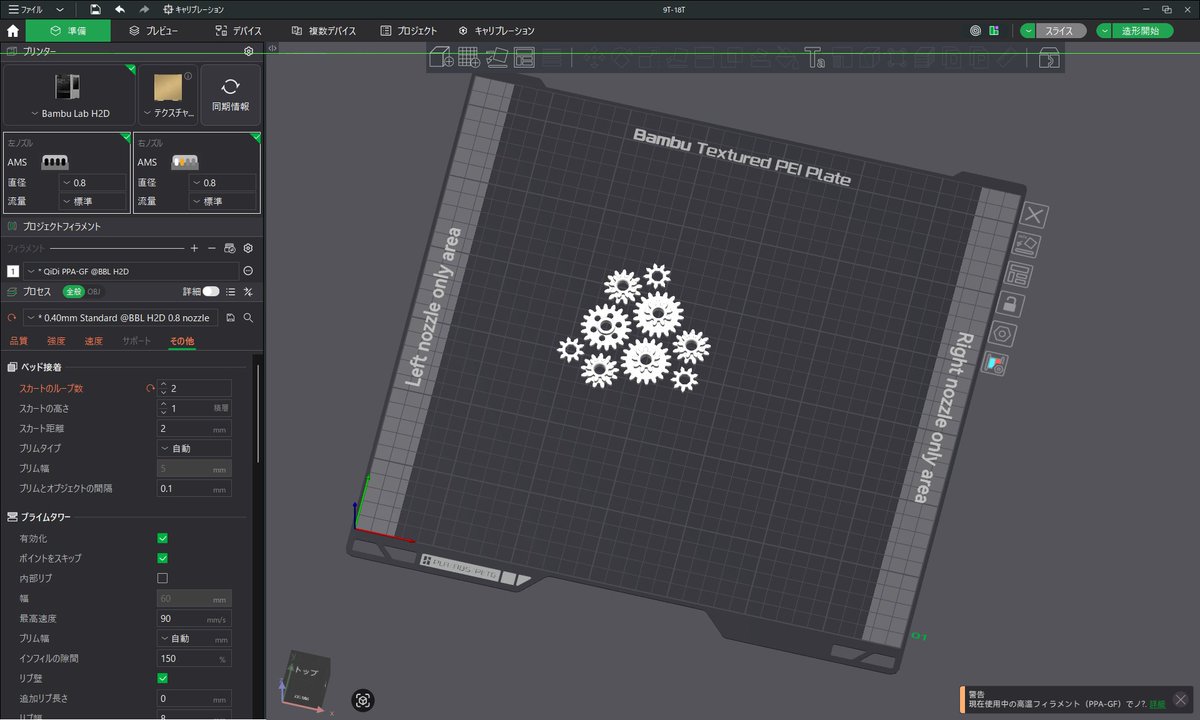
Task: Open the その他 settings tab
Action: coord(182,342)
